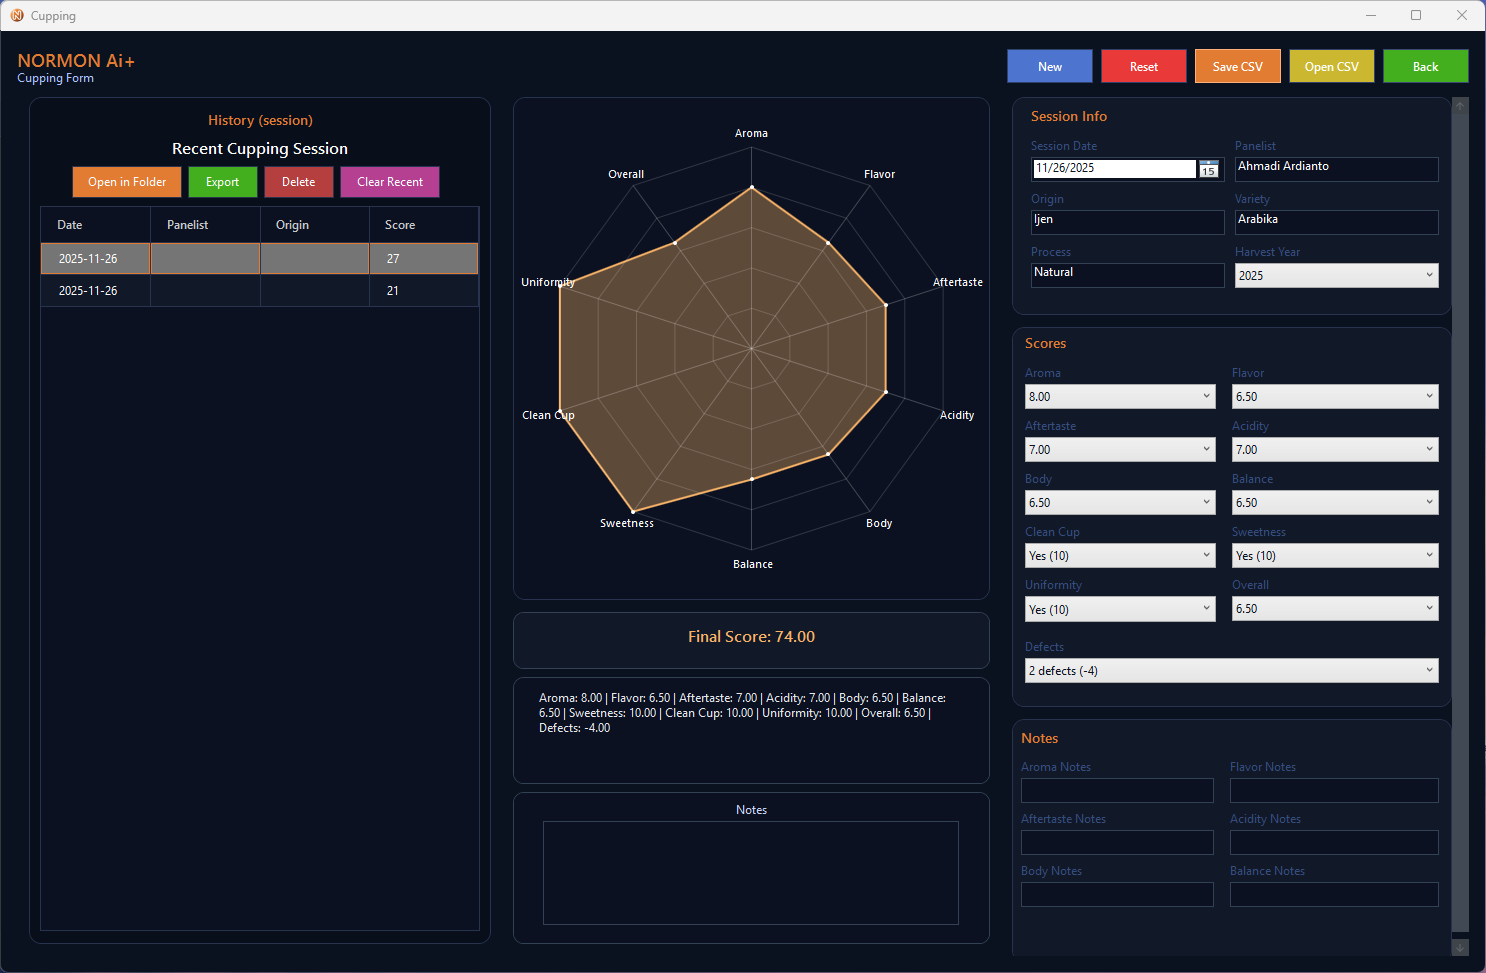Open the calendar picker for Session Date
1486x973 pixels.
[1209, 169]
